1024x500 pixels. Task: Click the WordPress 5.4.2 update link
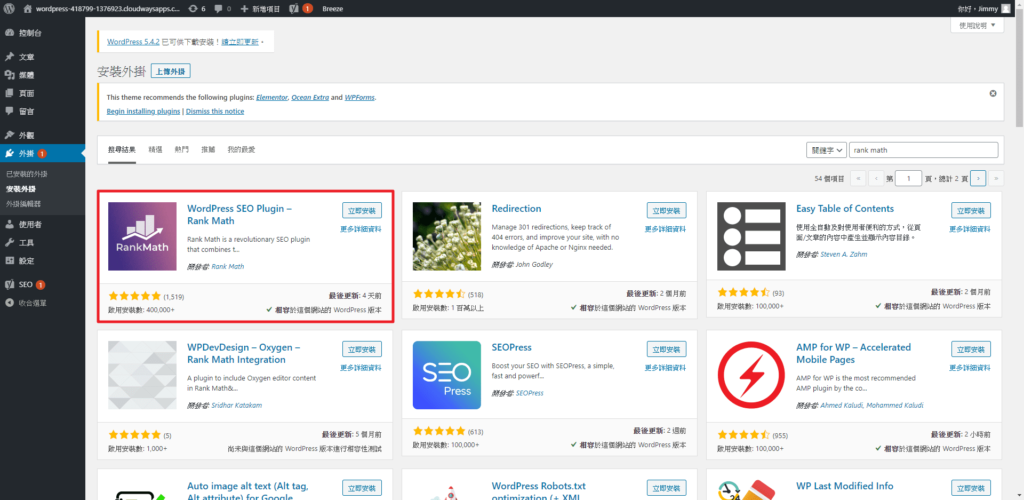pos(134,42)
